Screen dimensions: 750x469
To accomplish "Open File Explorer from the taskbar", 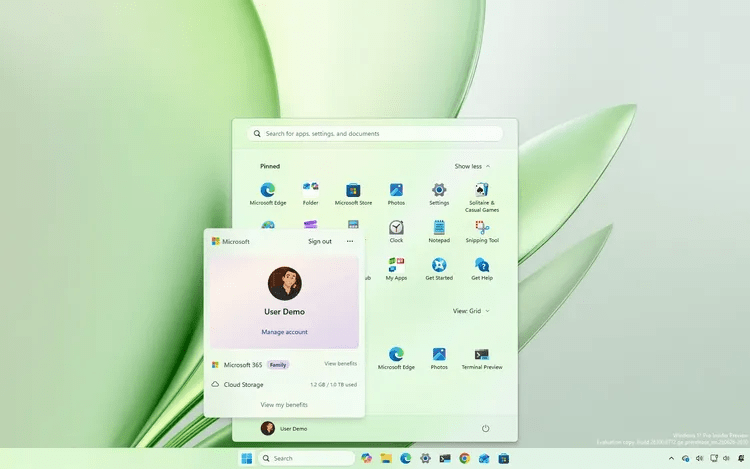I will tap(386, 458).
